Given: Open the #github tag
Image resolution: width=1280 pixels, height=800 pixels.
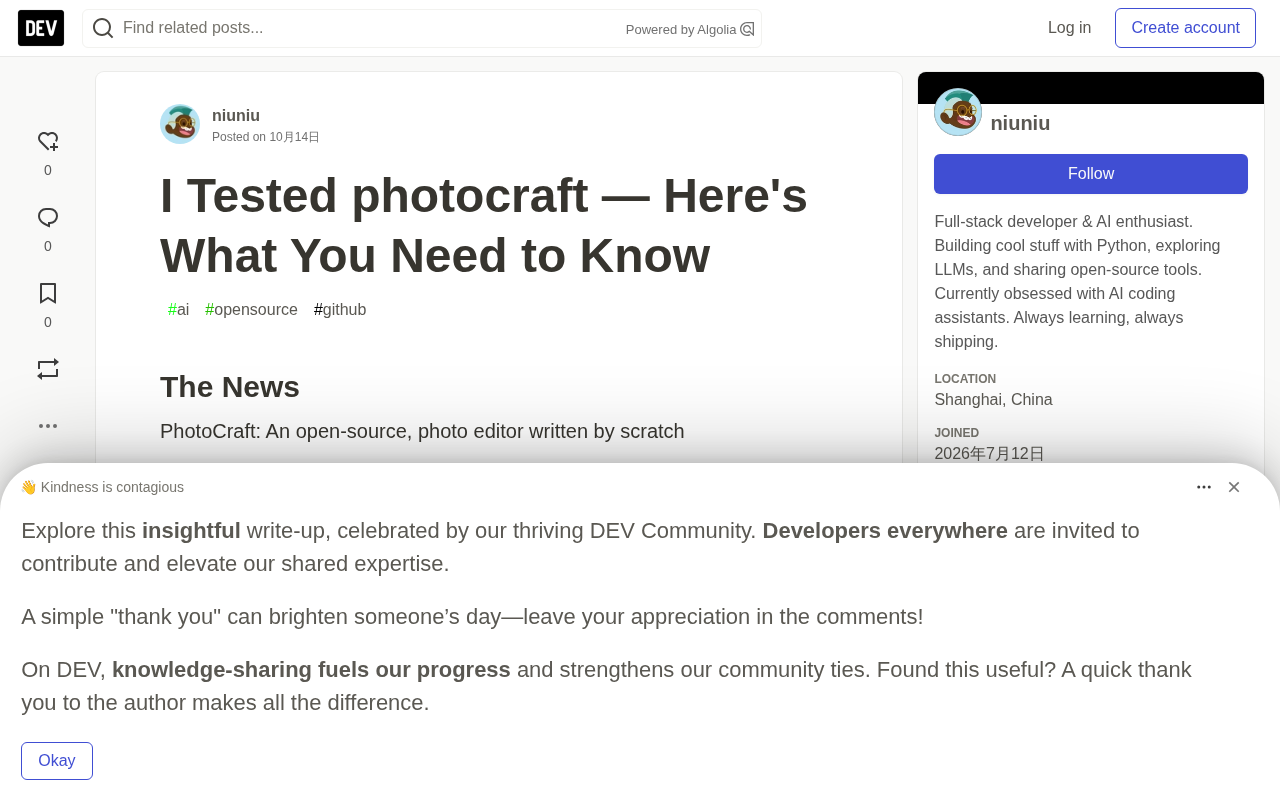Looking at the screenshot, I should [340, 310].
